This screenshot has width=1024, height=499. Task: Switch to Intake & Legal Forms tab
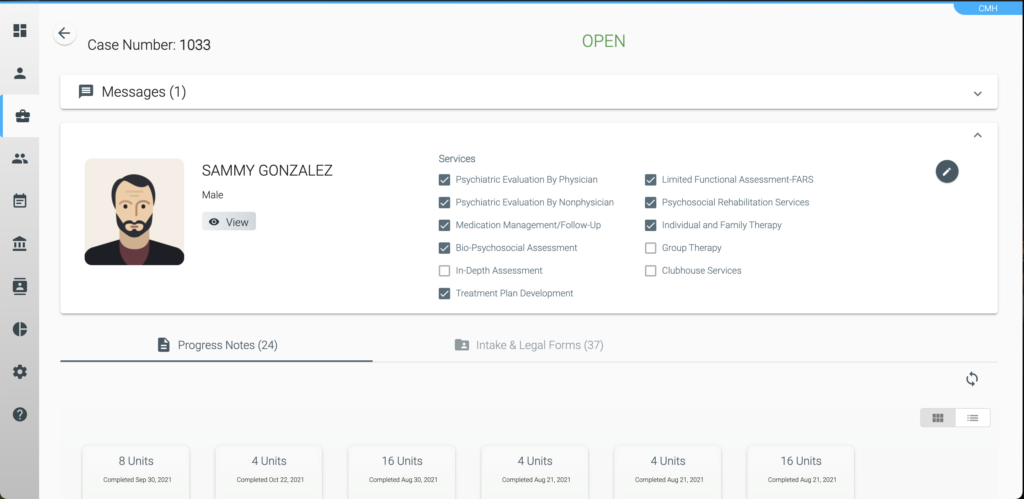[528, 345]
